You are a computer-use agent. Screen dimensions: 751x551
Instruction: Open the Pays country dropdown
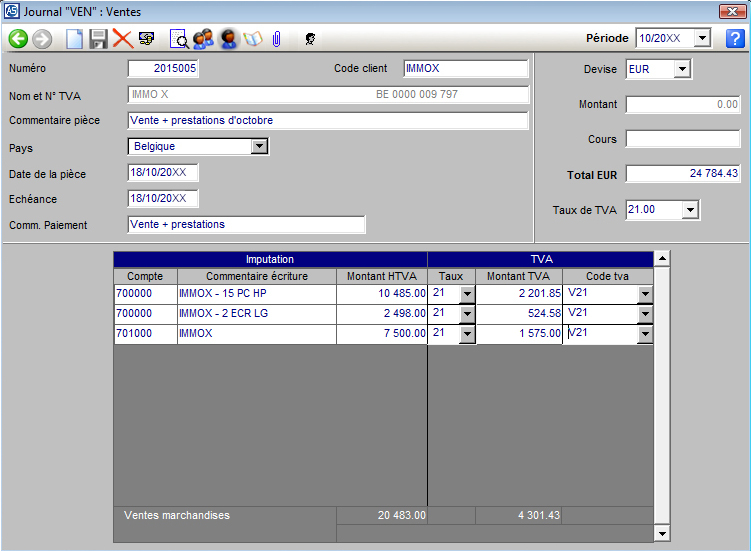point(259,146)
